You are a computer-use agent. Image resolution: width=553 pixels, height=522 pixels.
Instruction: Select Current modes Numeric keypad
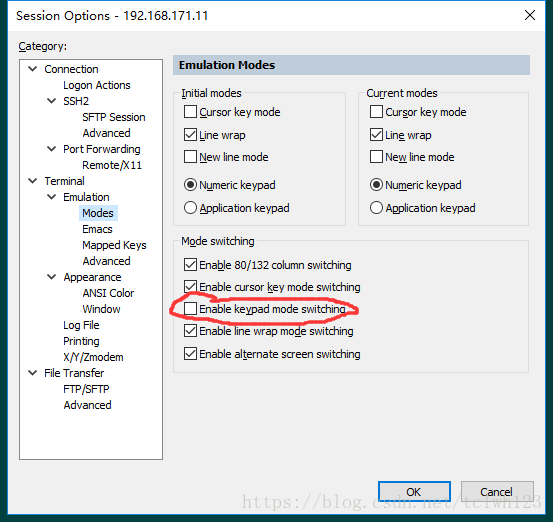click(376, 185)
